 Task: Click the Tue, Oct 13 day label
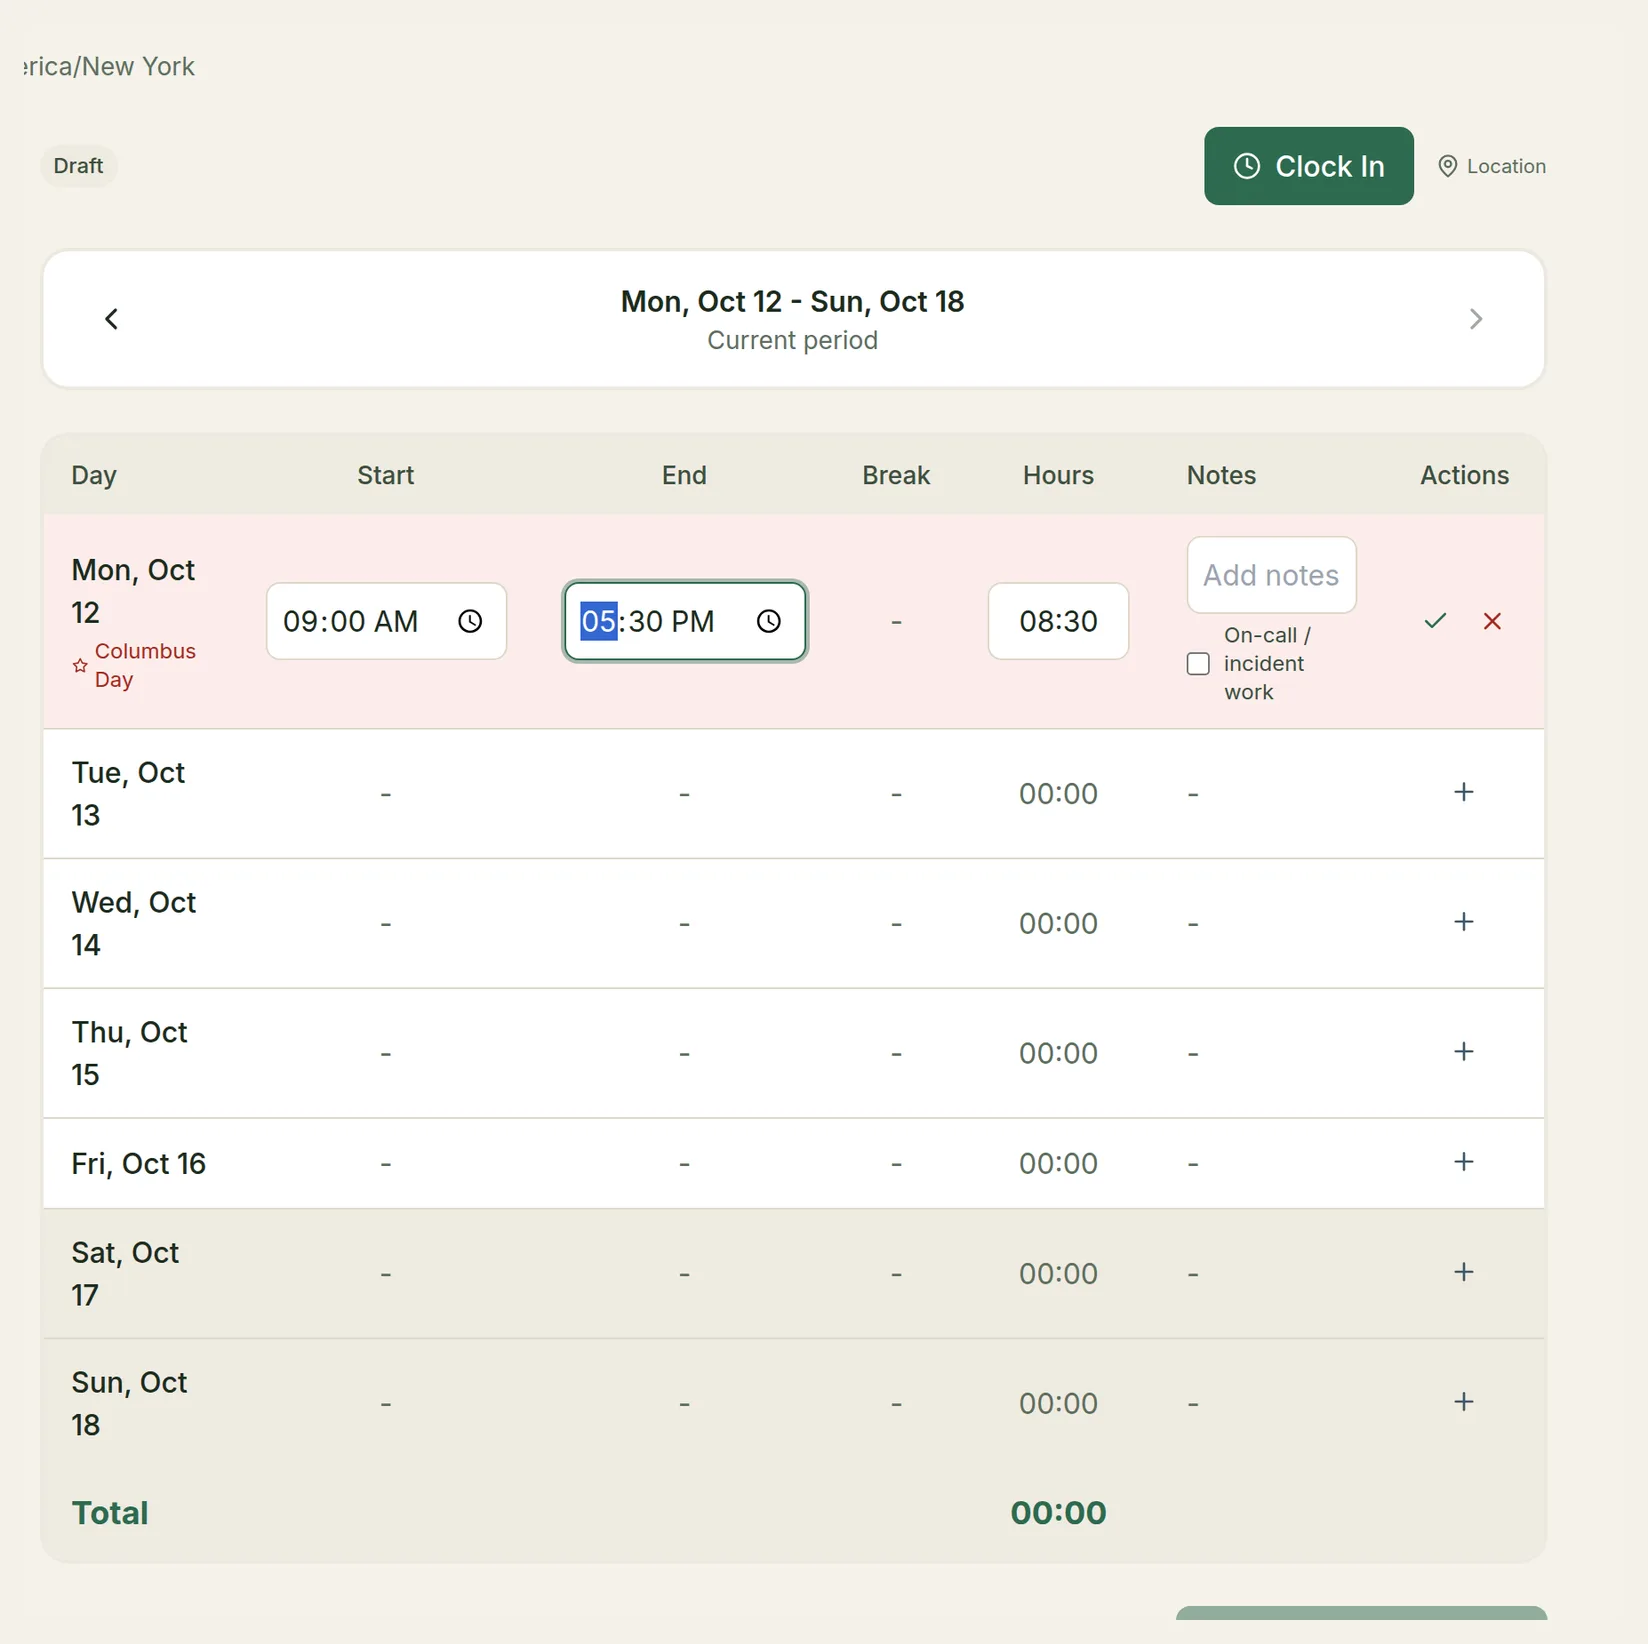click(x=128, y=794)
